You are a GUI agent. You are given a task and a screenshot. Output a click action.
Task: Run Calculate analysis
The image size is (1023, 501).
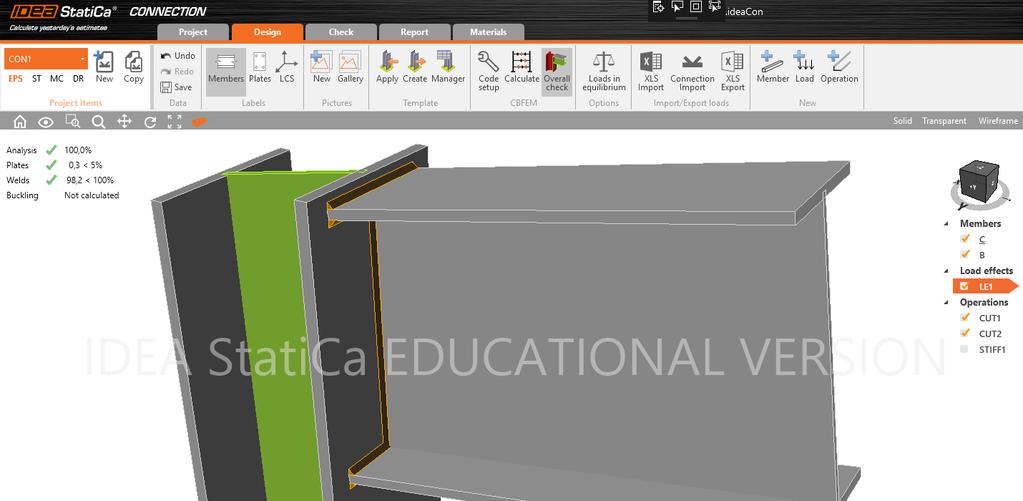(522, 68)
